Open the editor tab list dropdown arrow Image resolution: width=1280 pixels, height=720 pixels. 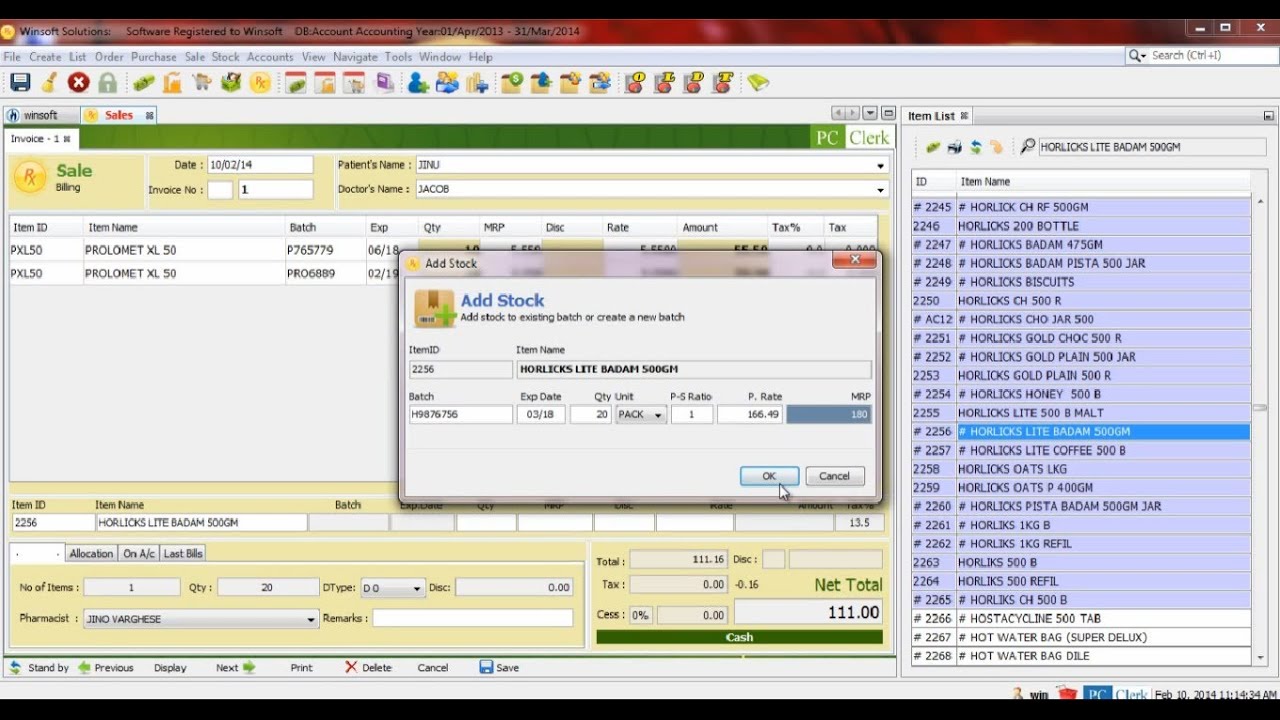point(870,114)
